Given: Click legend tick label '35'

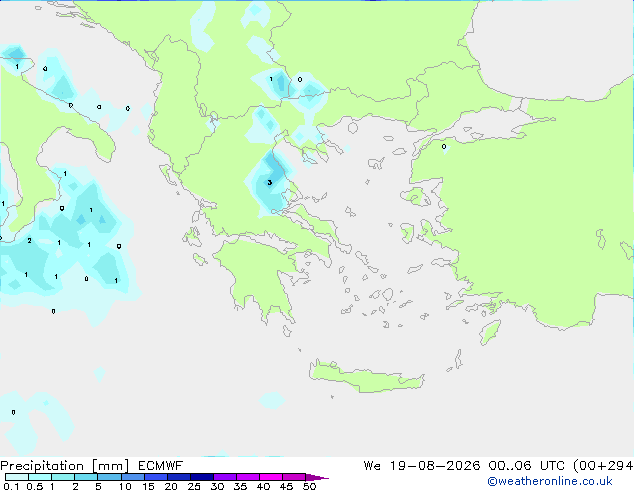Looking at the screenshot, I should pos(240,486).
